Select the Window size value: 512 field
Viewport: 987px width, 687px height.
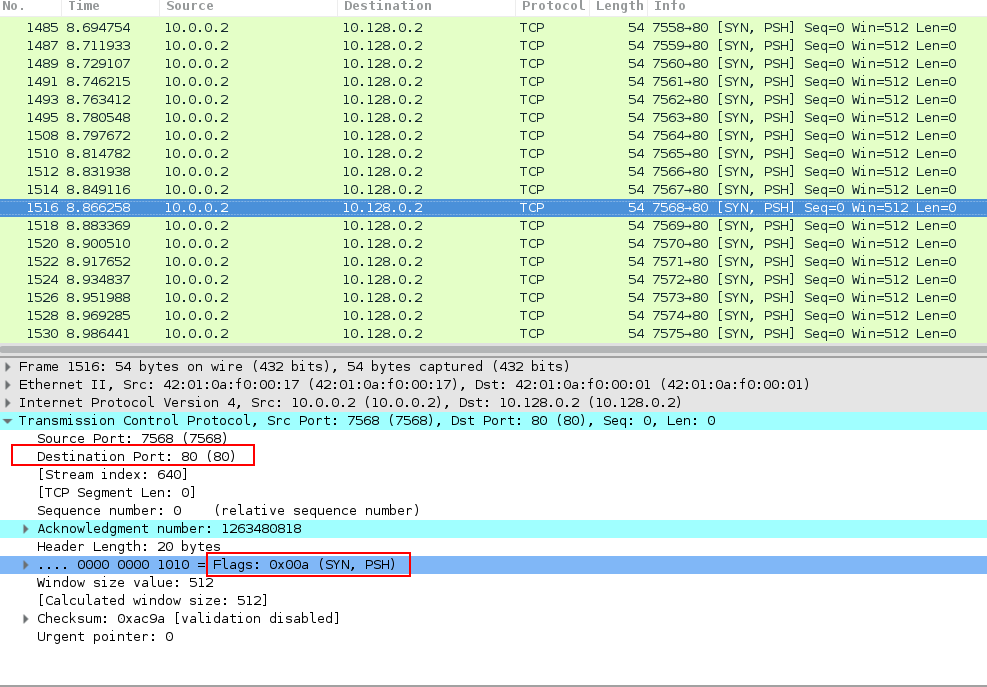494,582
